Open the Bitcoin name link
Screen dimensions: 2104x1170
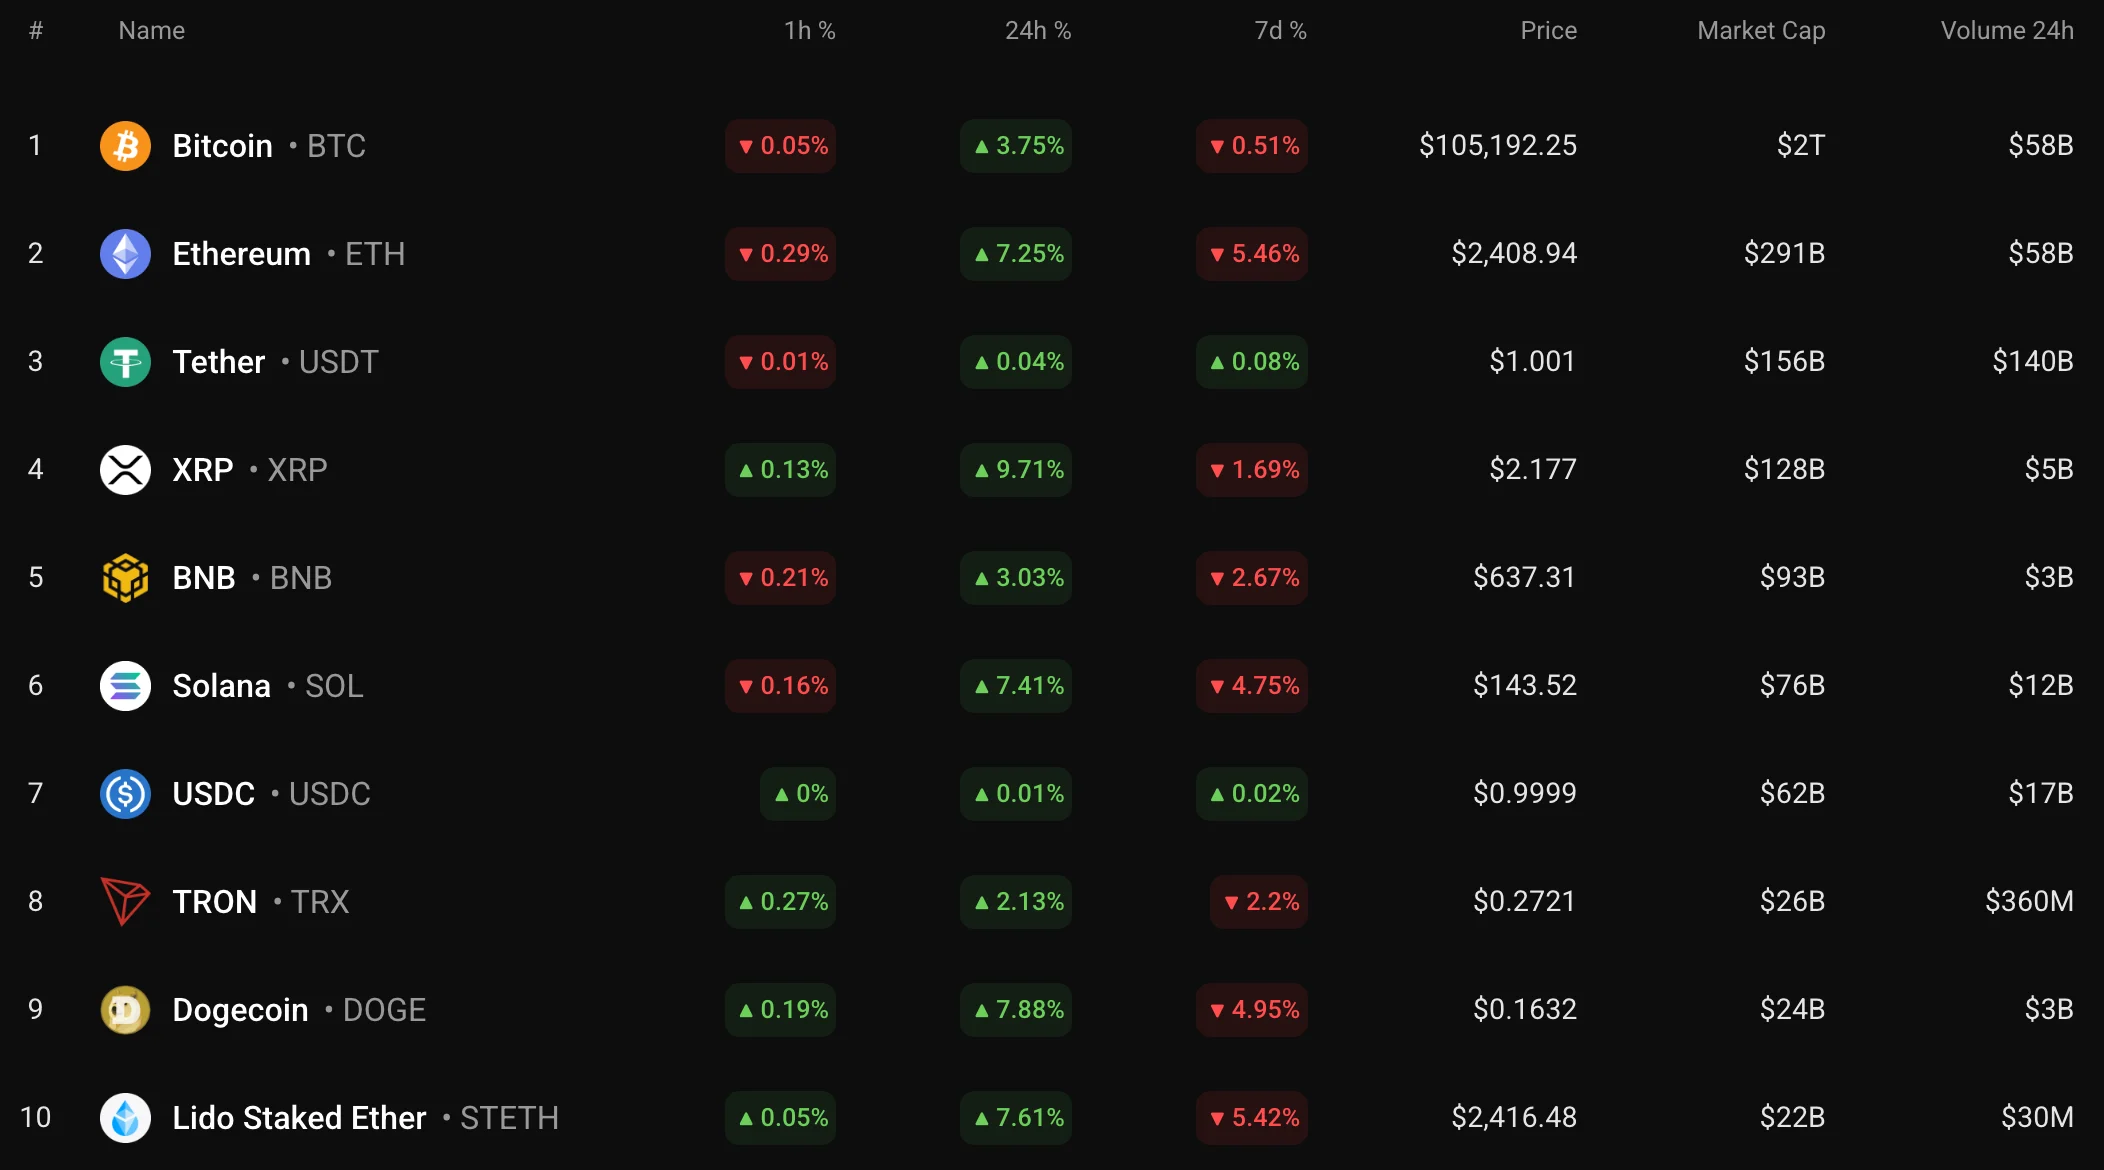222,146
